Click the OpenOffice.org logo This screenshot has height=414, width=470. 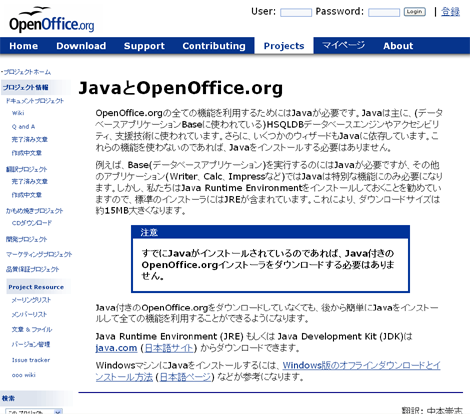pyautogui.click(x=51, y=20)
